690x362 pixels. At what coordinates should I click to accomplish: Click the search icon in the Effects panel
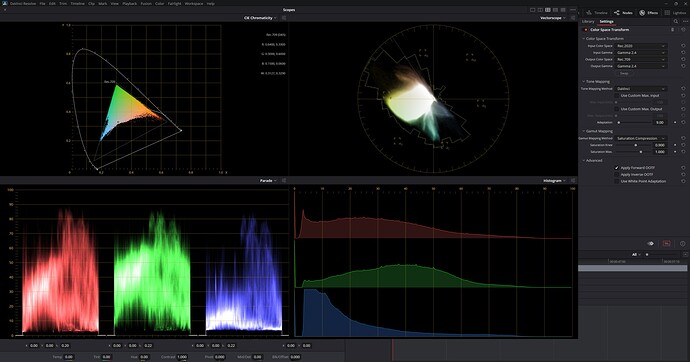[675, 22]
